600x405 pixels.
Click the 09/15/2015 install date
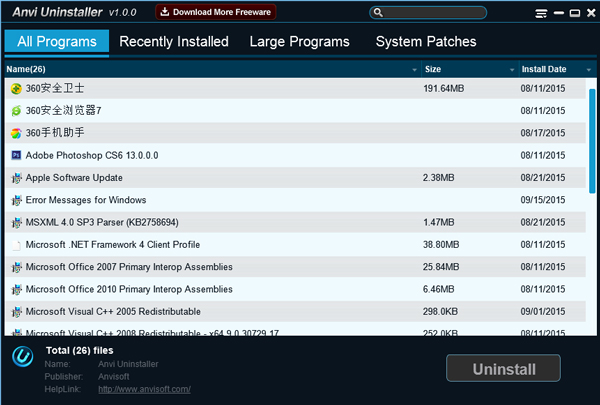pyautogui.click(x=543, y=200)
